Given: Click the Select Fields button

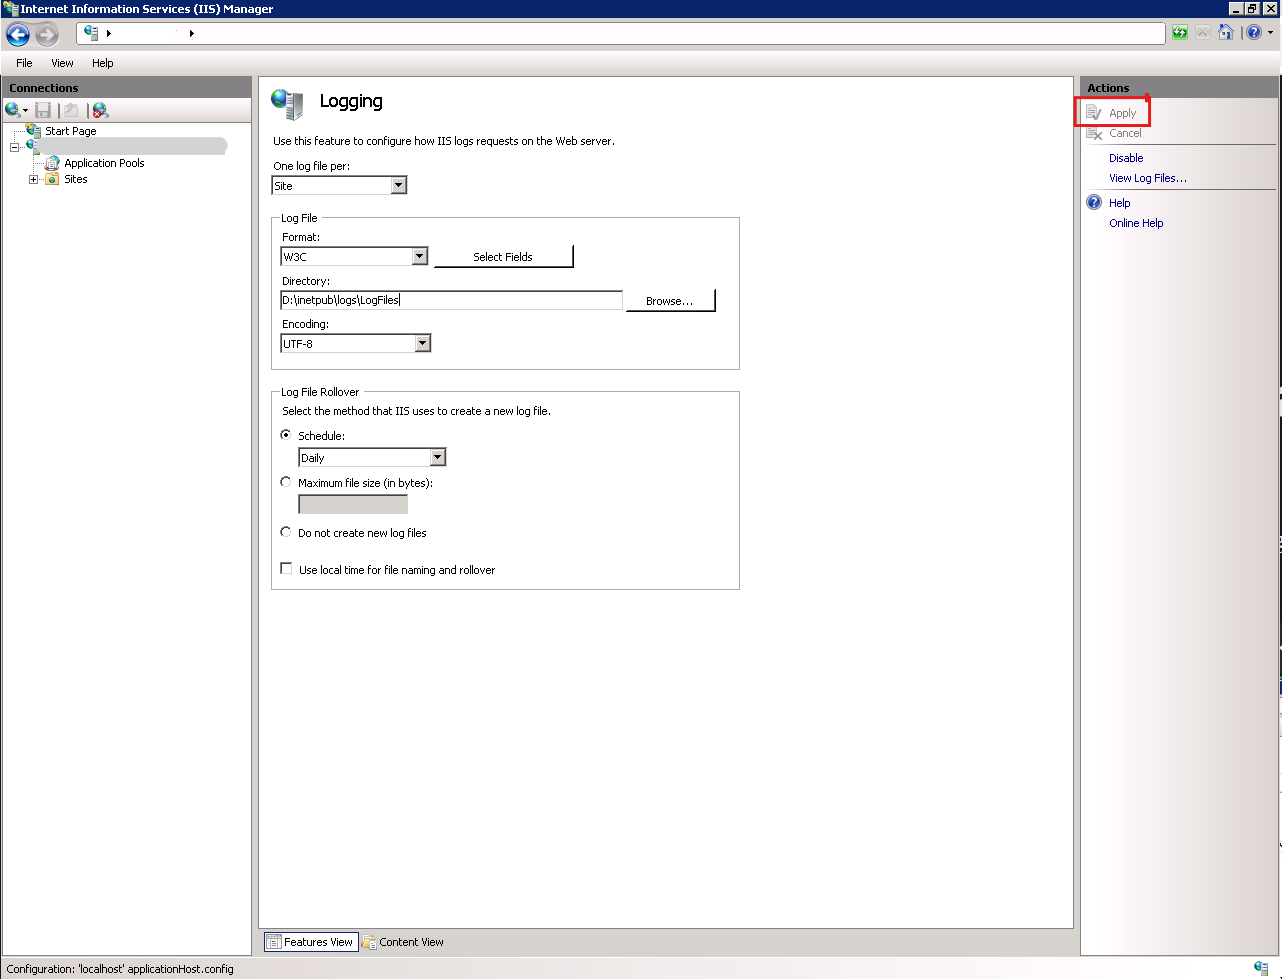Looking at the screenshot, I should tap(503, 257).
